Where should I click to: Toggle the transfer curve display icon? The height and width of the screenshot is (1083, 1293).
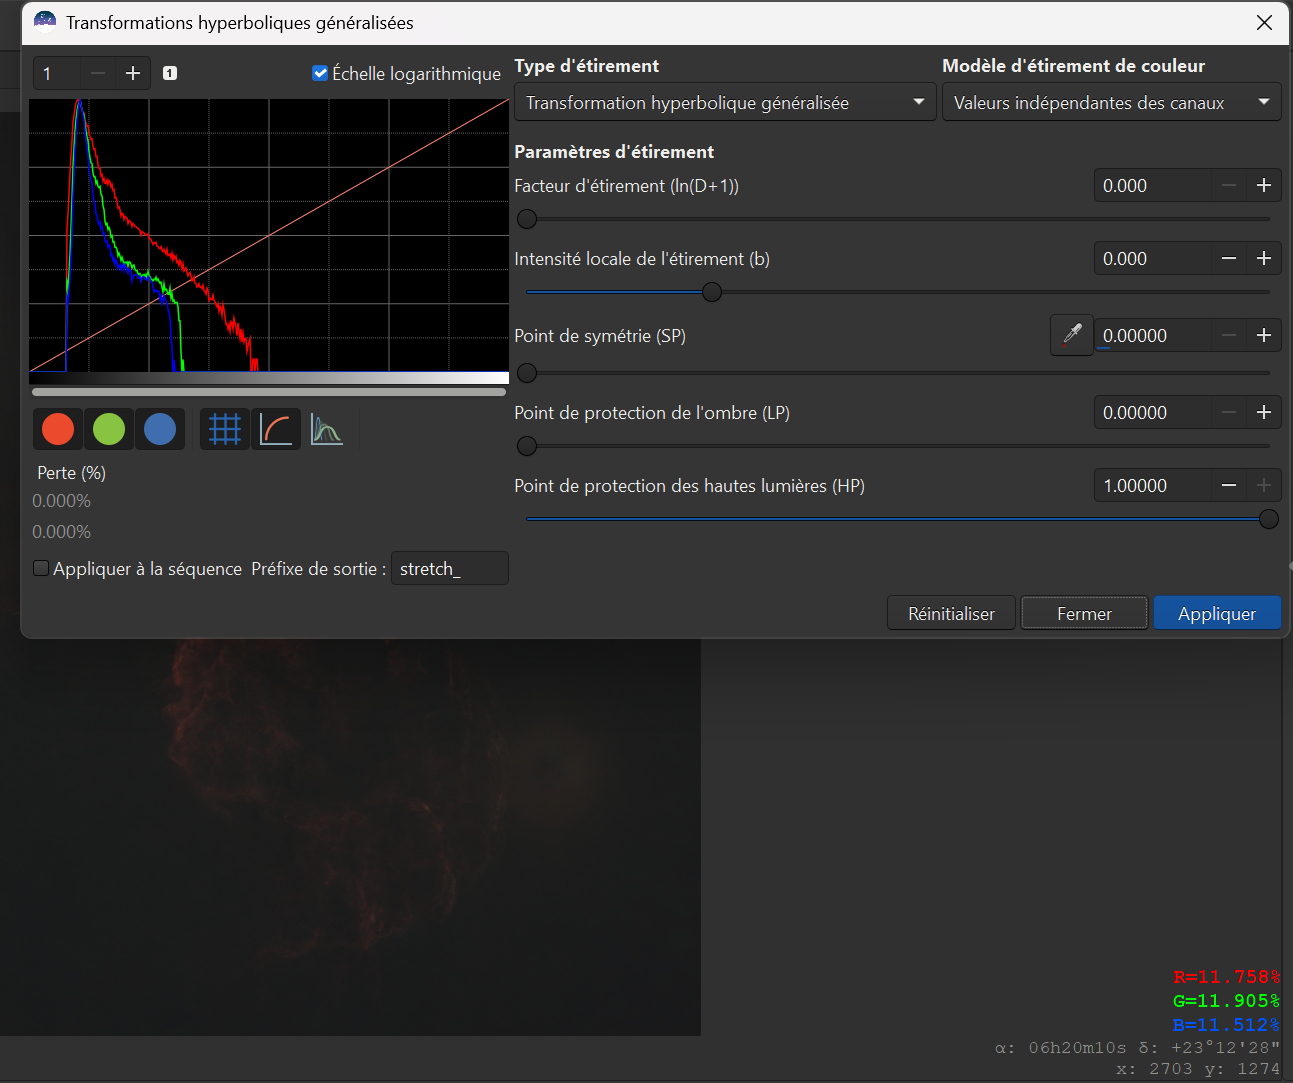(276, 429)
